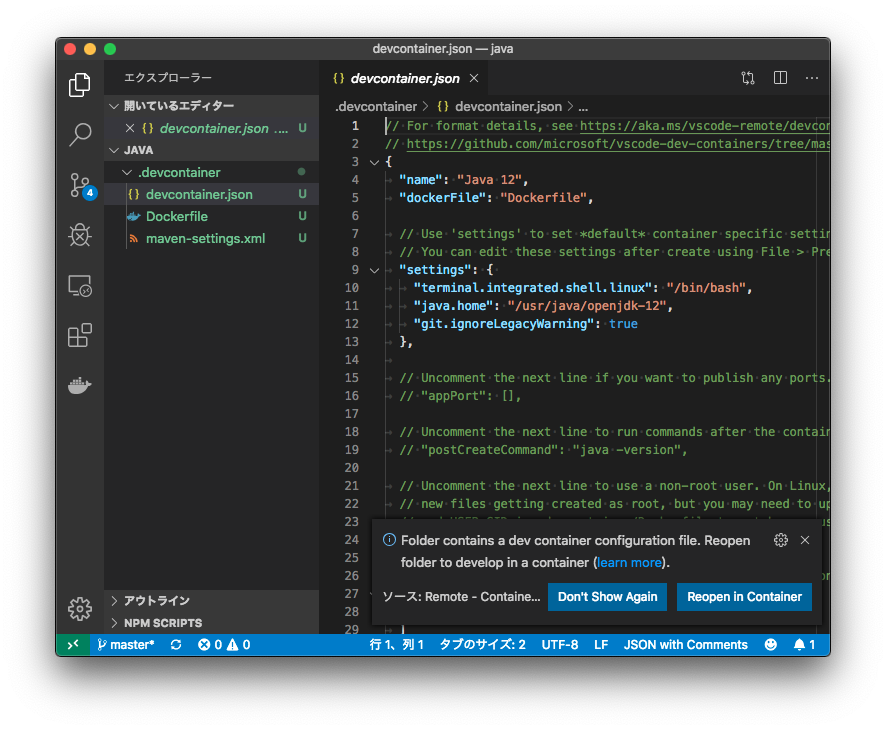Viewport: 886px width, 730px height.
Task: Click the green remote window indicator
Action: pyautogui.click(x=73, y=645)
